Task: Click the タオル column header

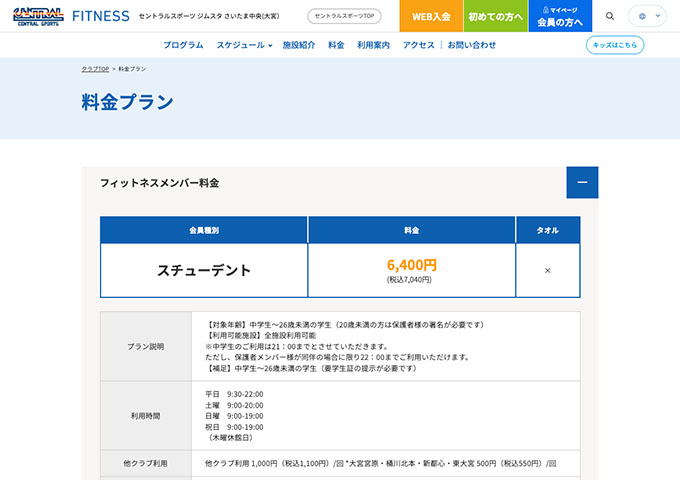Action: 548,230
